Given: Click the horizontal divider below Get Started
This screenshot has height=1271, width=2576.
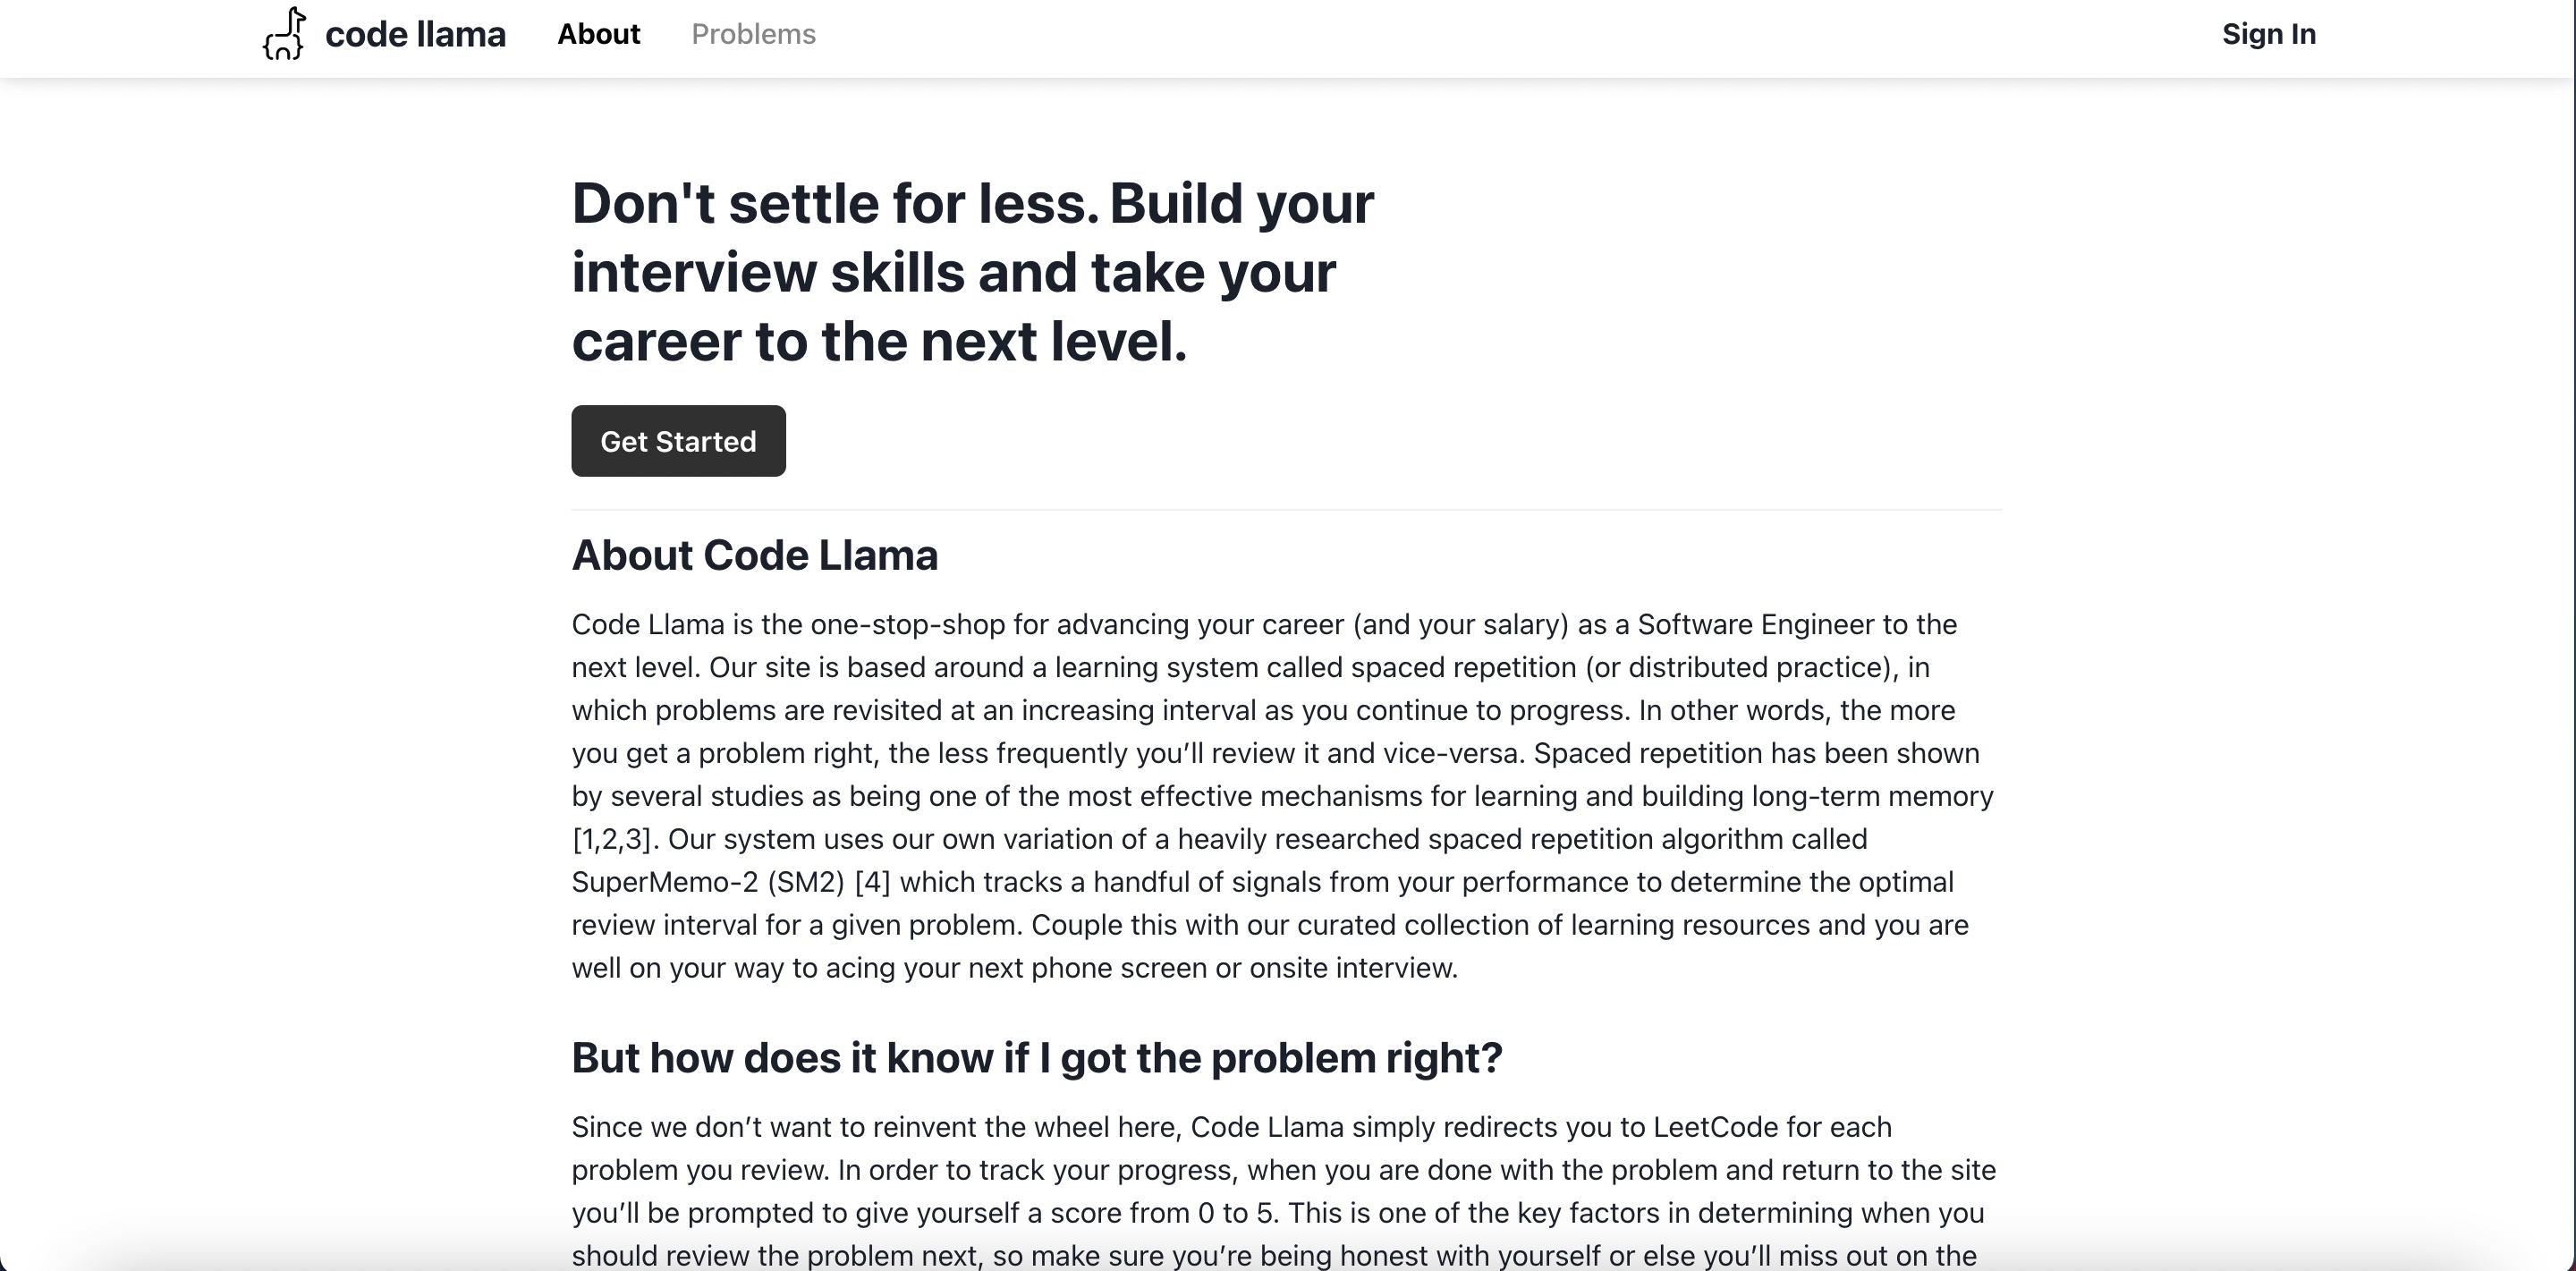Looking at the screenshot, I should coord(1286,510).
